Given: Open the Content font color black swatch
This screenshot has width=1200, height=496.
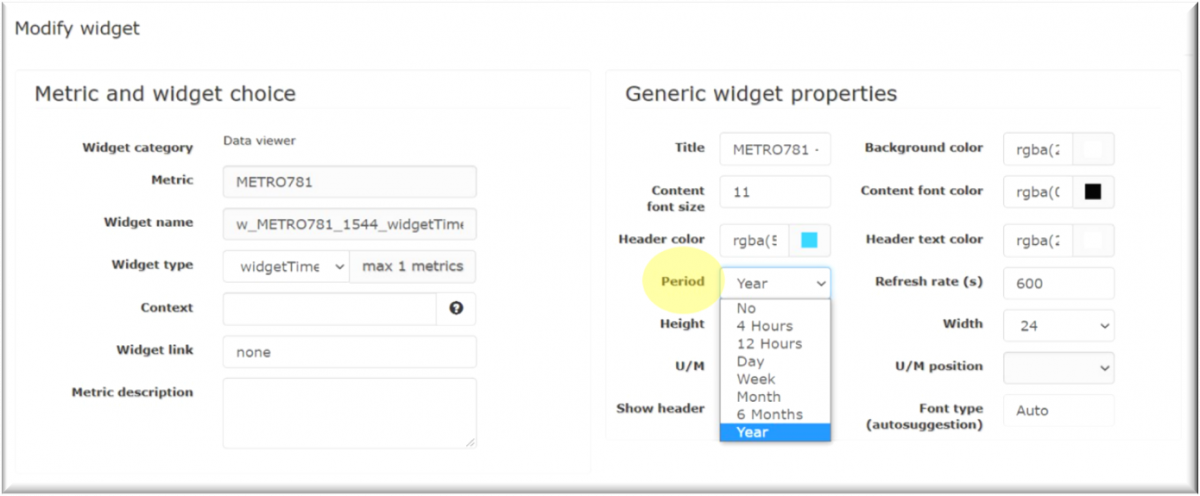Looking at the screenshot, I should coord(1093,191).
